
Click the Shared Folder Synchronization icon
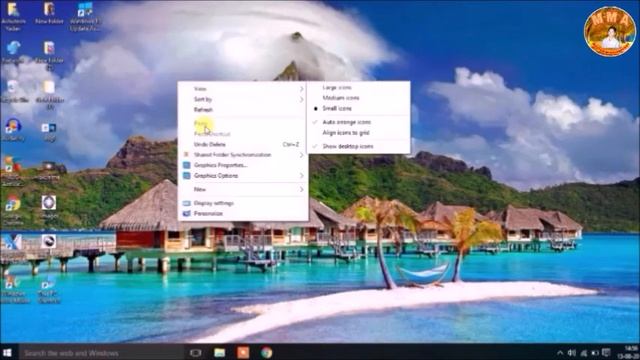click(x=186, y=155)
